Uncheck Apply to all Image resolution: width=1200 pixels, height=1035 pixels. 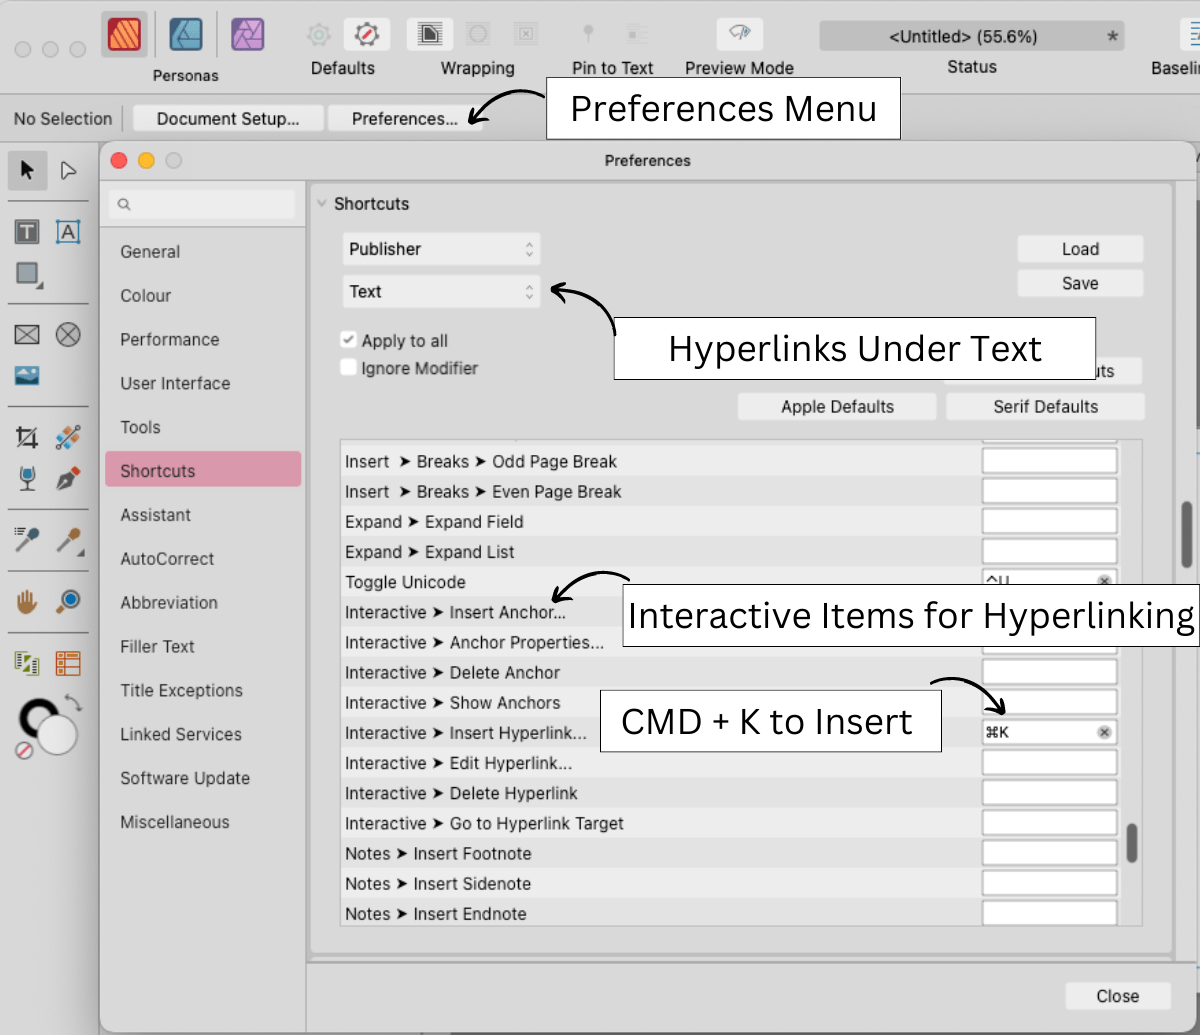348,340
